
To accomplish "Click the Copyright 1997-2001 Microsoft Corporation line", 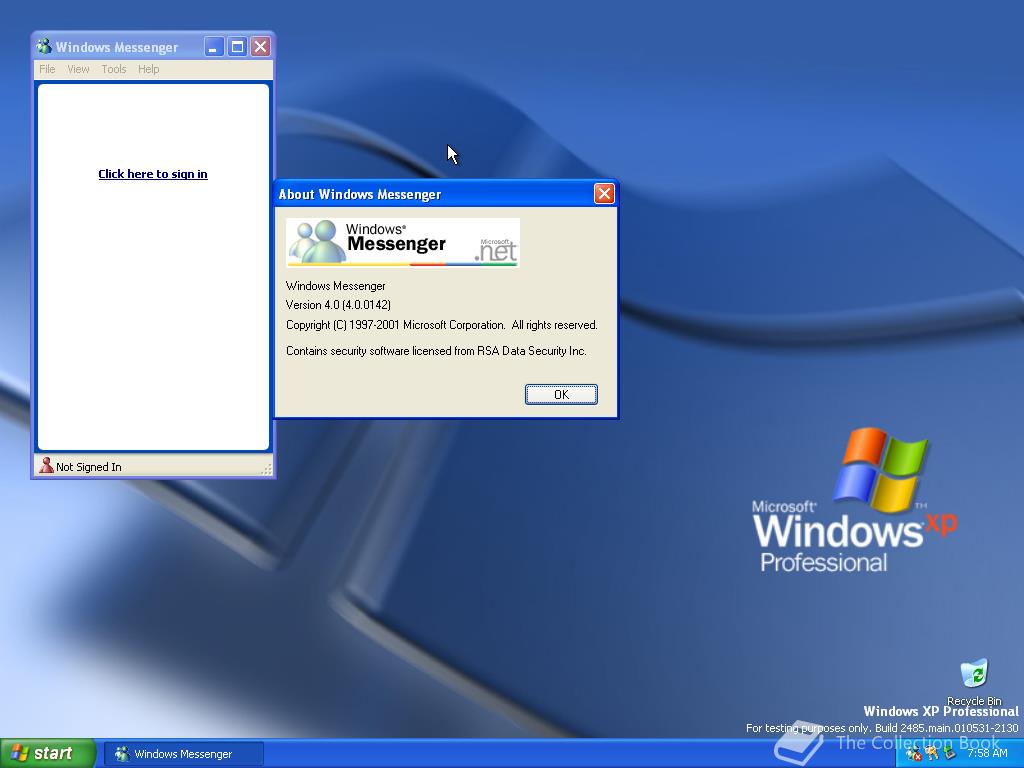I will (x=441, y=325).
